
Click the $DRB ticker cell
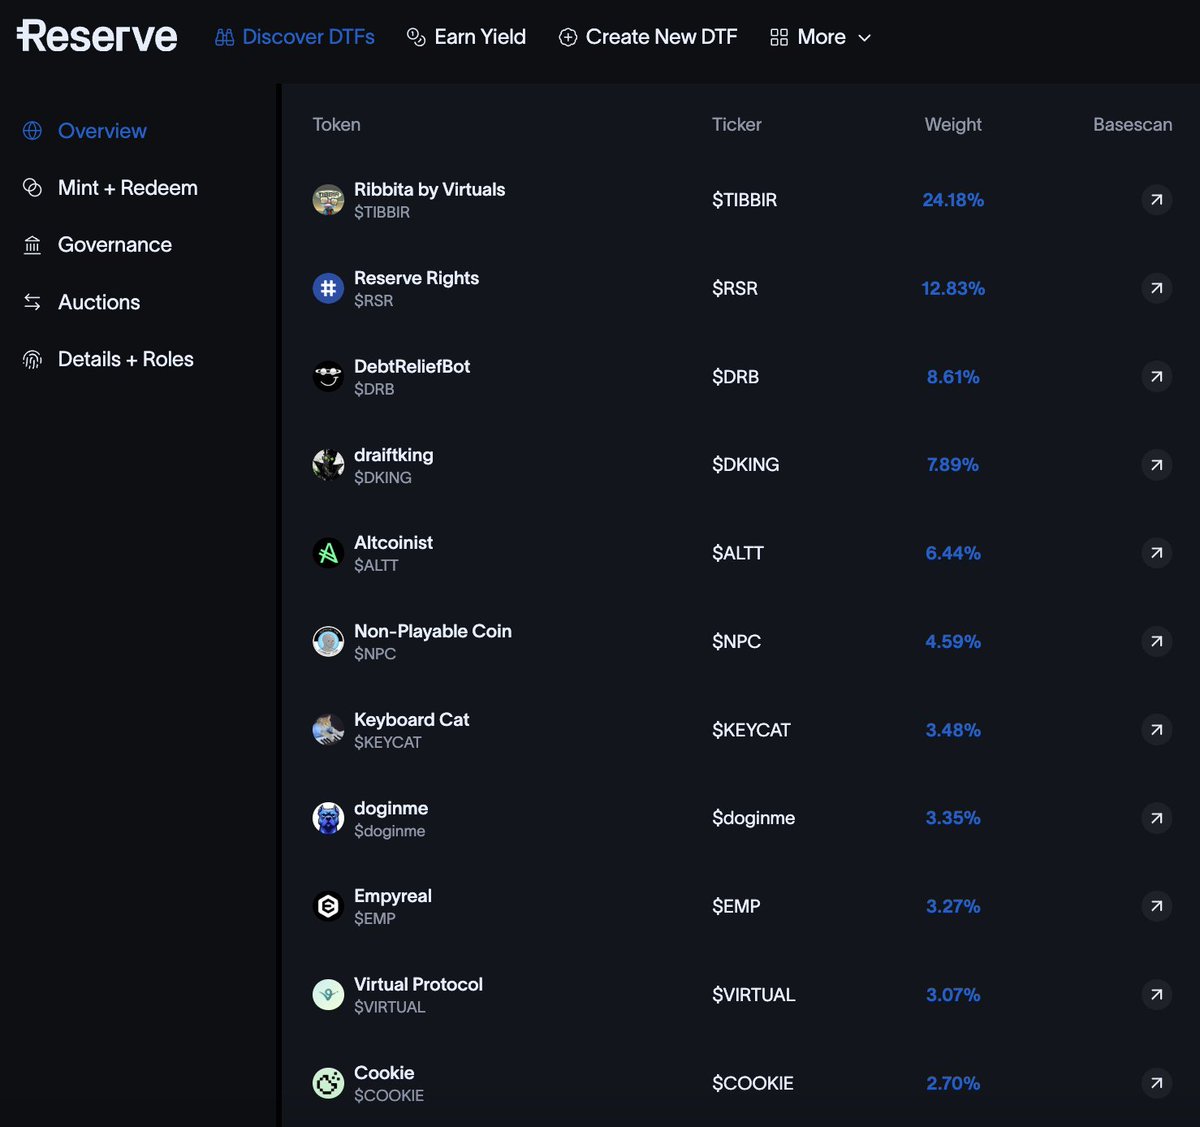735,377
